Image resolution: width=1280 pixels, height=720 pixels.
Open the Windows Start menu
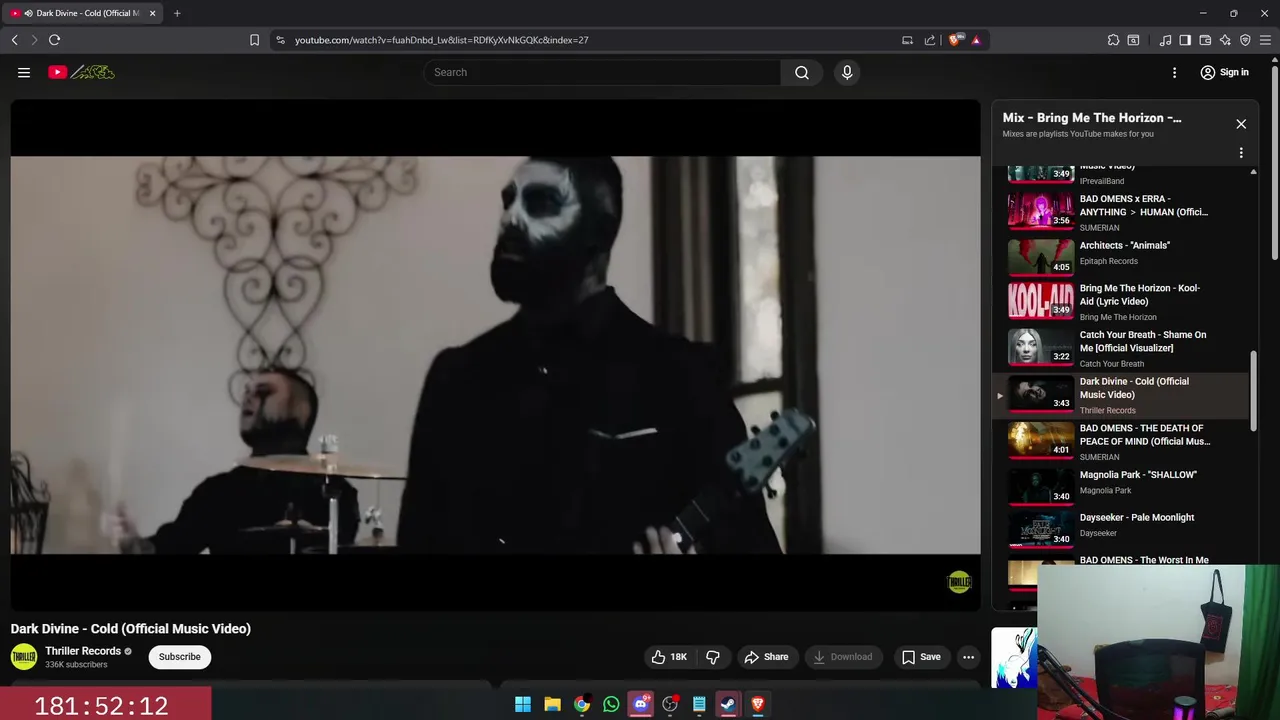coord(523,705)
